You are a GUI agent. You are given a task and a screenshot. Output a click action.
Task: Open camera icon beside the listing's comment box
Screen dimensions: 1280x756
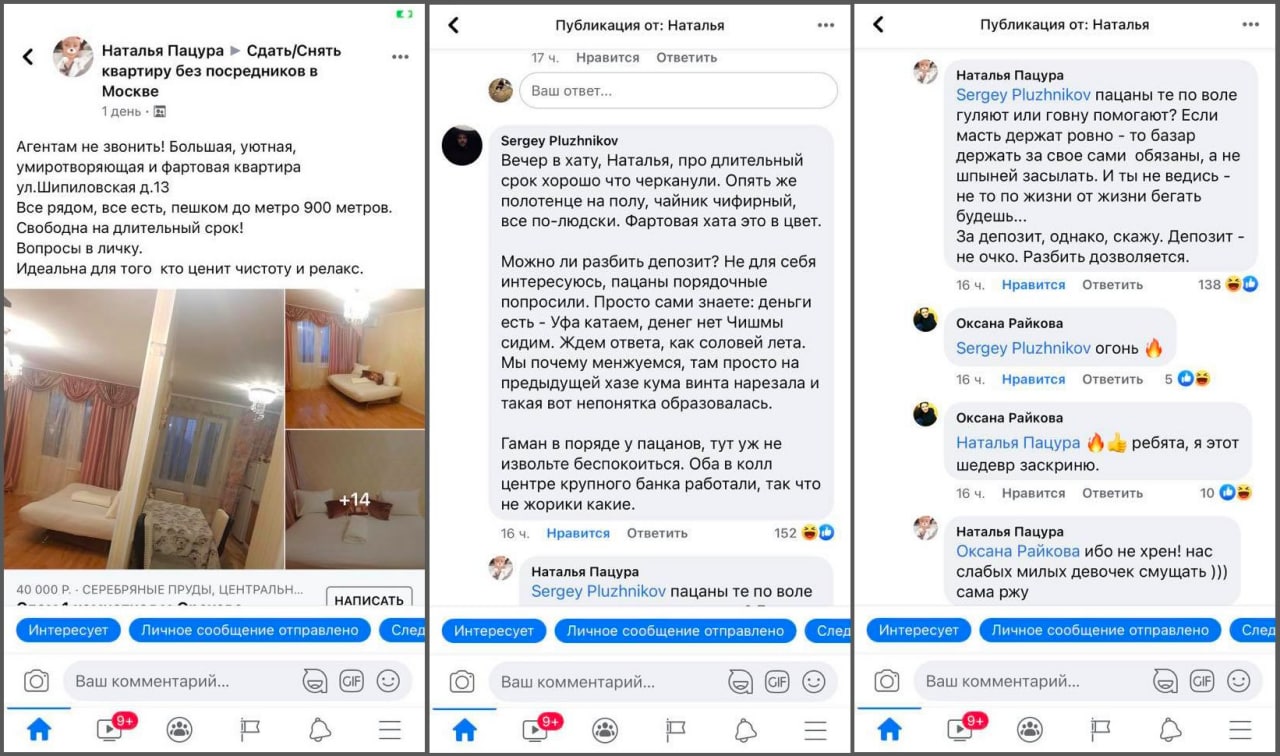37,682
